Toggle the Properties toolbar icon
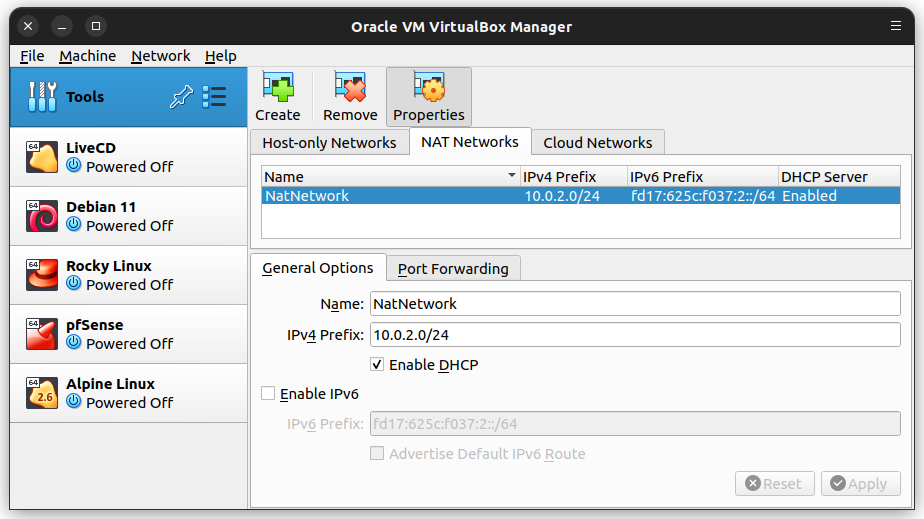924x519 pixels. tap(428, 87)
